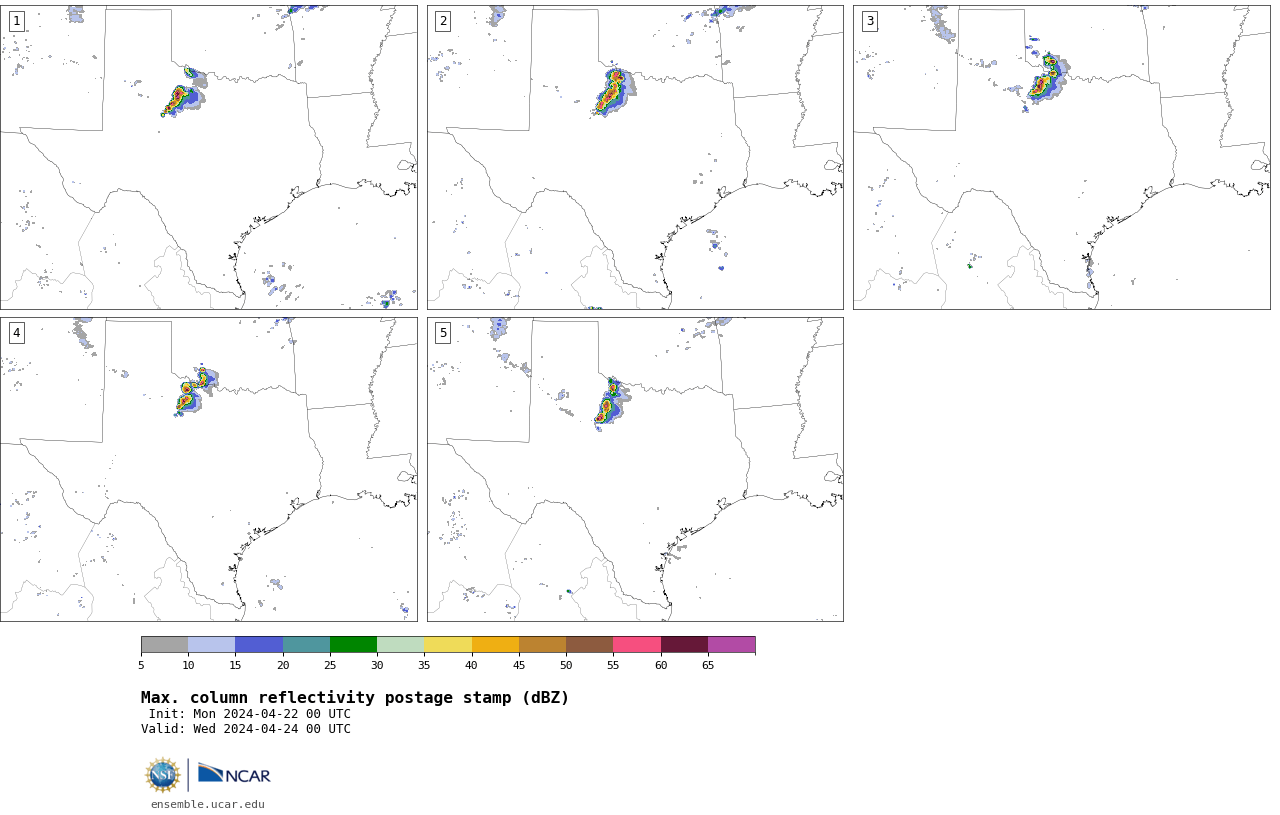Click the colorbar tick label 5
The image size is (1280, 815).
coord(141,665)
